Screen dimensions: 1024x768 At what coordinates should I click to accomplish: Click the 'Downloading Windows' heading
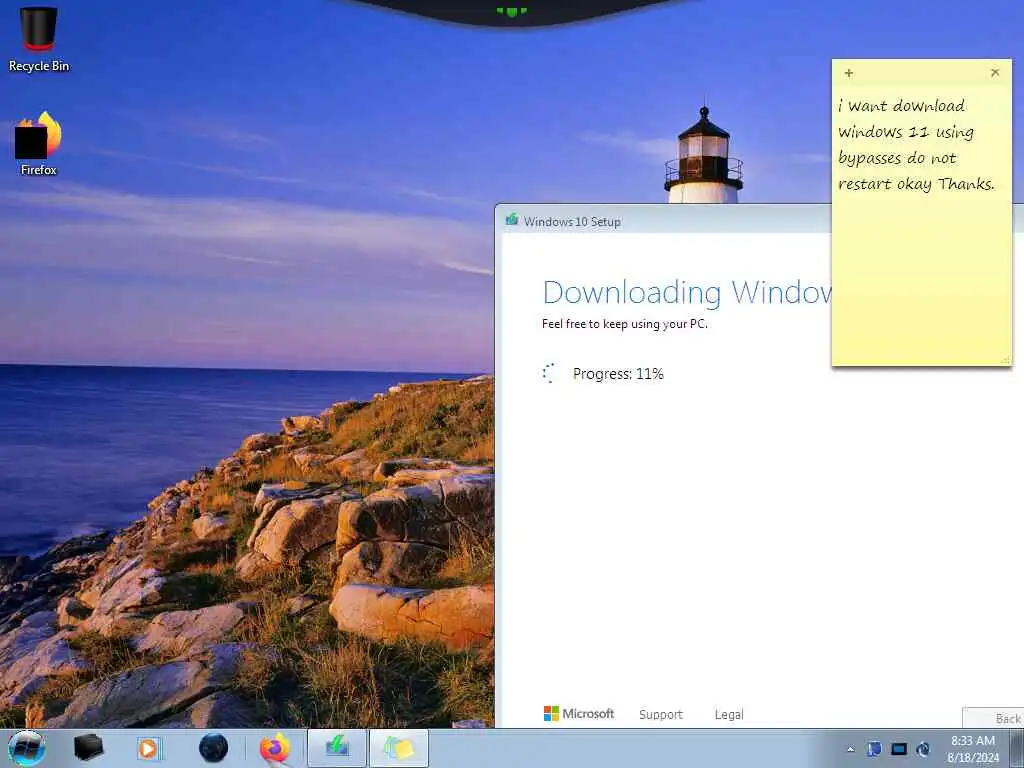(x=687, y=292)
